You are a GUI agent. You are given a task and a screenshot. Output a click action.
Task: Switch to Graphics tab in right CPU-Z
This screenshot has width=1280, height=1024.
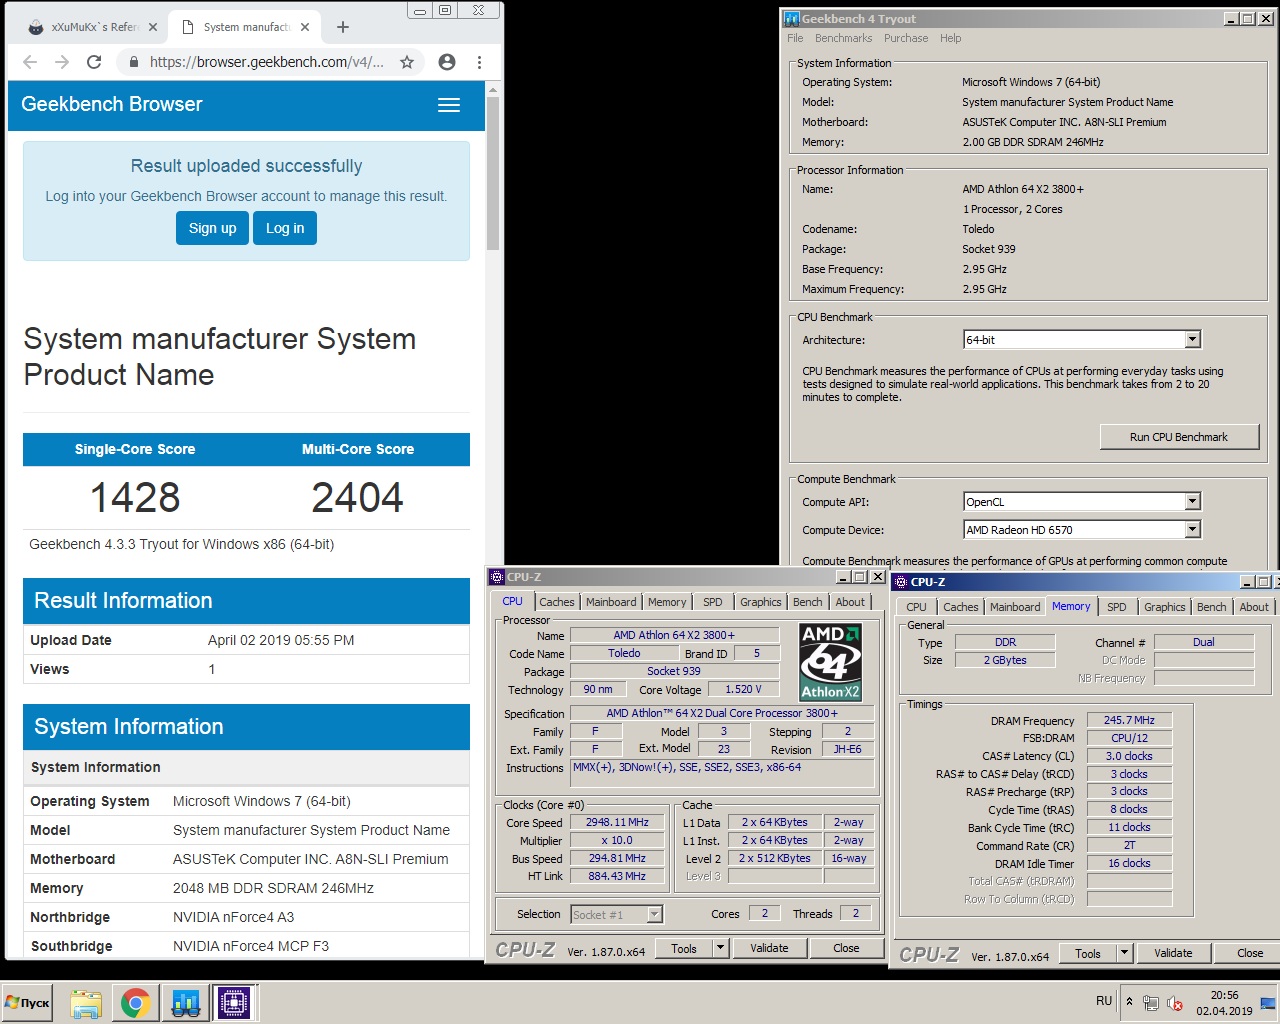coord(1165,607)
